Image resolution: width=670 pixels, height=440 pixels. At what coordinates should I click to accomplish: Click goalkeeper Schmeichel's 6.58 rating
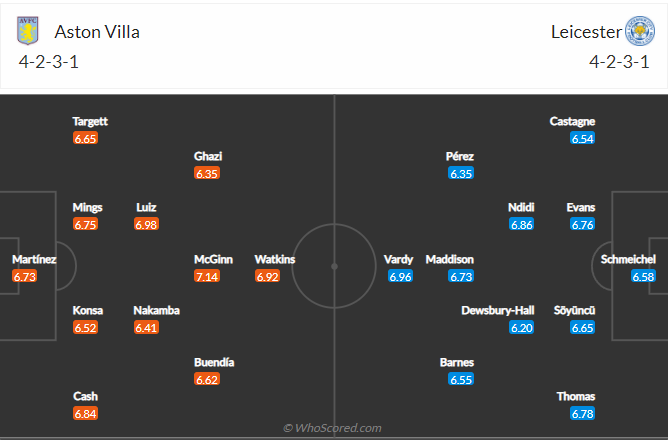coord(643,276)
